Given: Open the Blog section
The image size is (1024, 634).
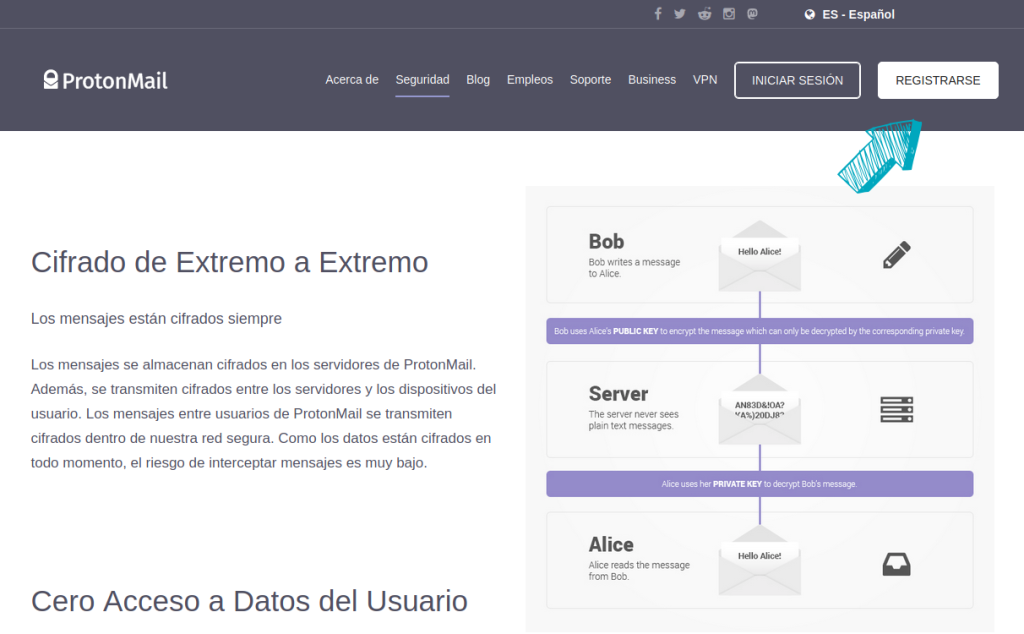Looking at the screenshot, I should click(478, 80).
